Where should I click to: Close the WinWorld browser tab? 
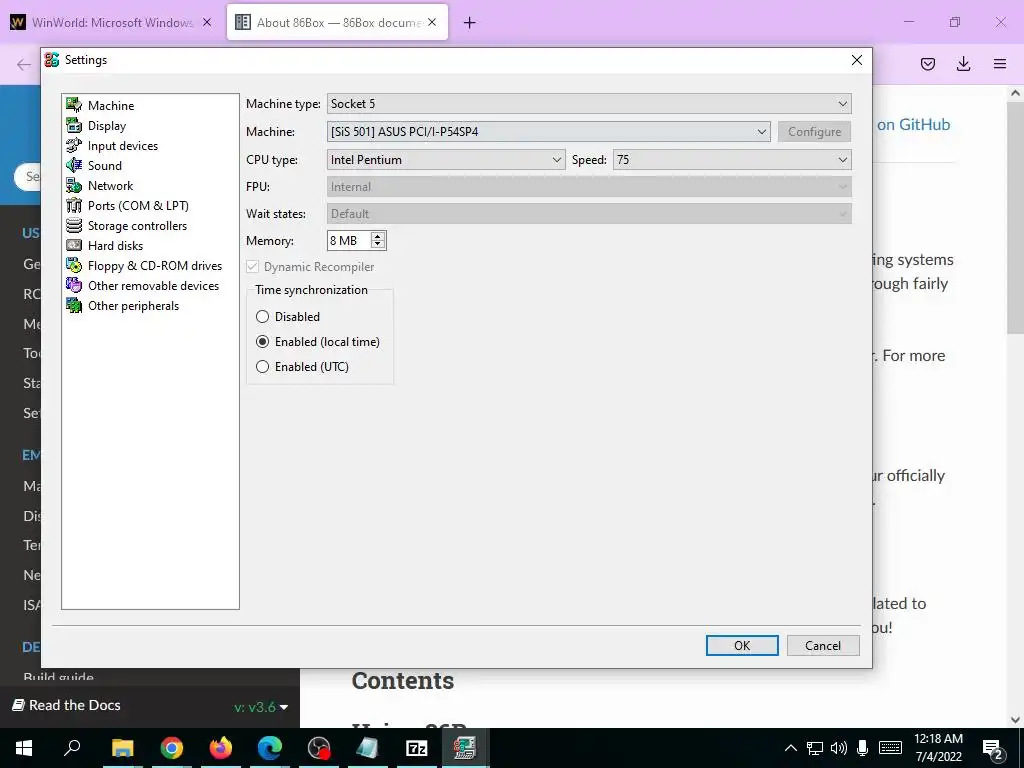[x=206, y=22]
